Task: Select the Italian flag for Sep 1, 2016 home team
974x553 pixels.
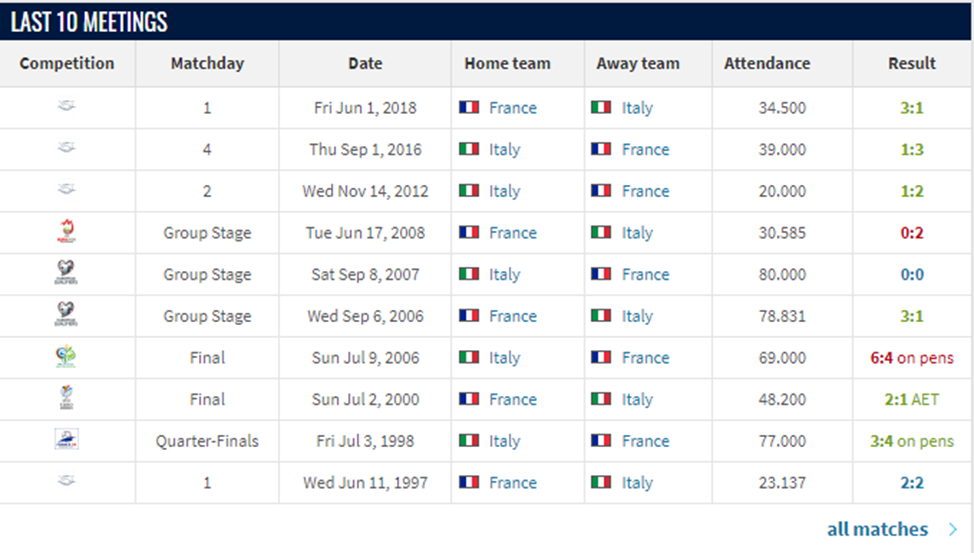Action: 469,149
